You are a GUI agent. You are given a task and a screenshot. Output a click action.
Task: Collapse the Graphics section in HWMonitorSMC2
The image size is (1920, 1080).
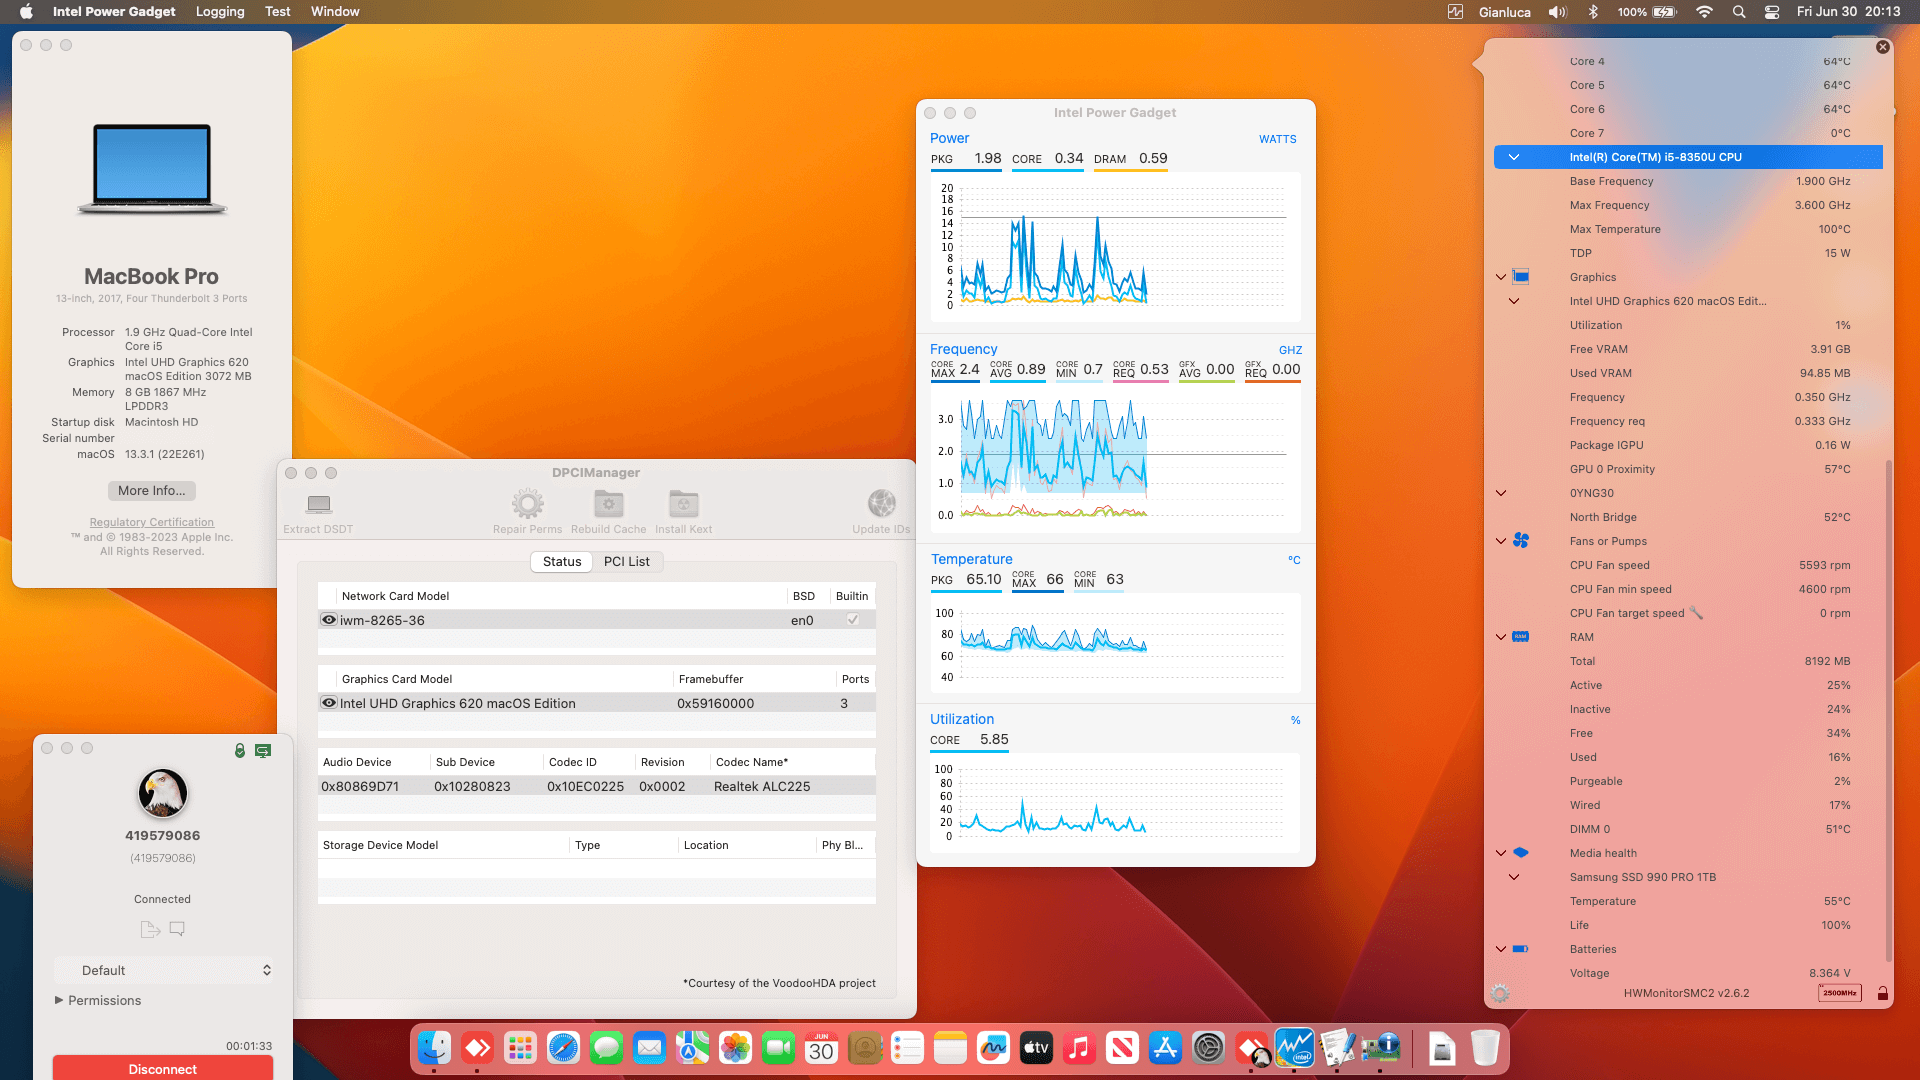coord(1501,277)
